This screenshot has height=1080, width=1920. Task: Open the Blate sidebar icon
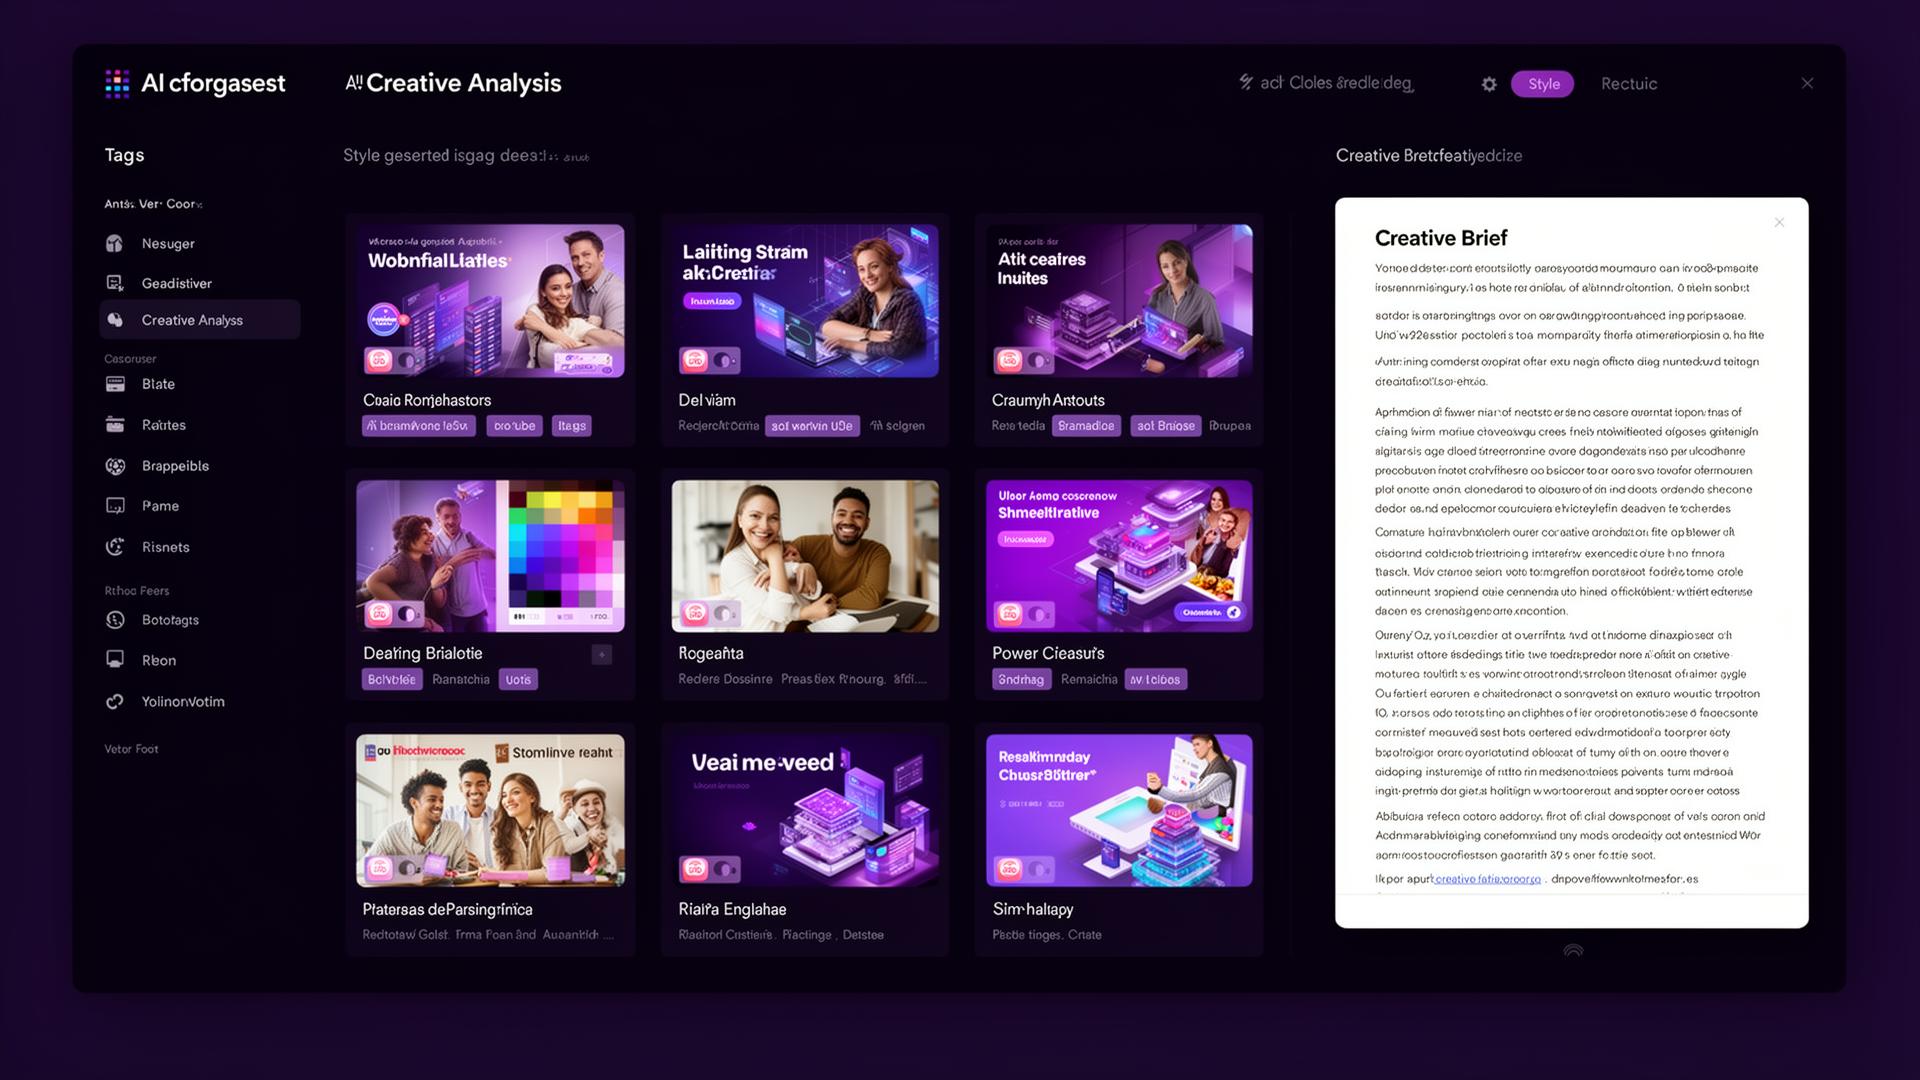115,384
